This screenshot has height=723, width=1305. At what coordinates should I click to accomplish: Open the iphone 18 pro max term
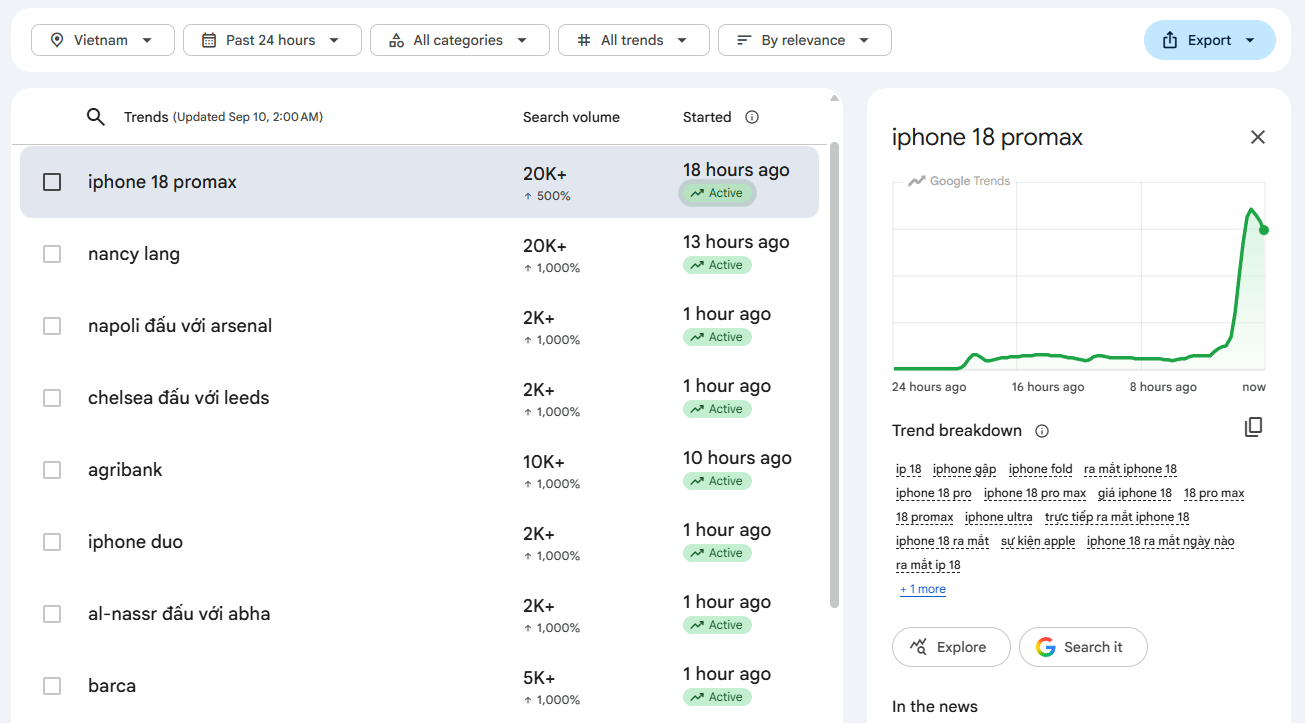click(x=1035, y=493)
